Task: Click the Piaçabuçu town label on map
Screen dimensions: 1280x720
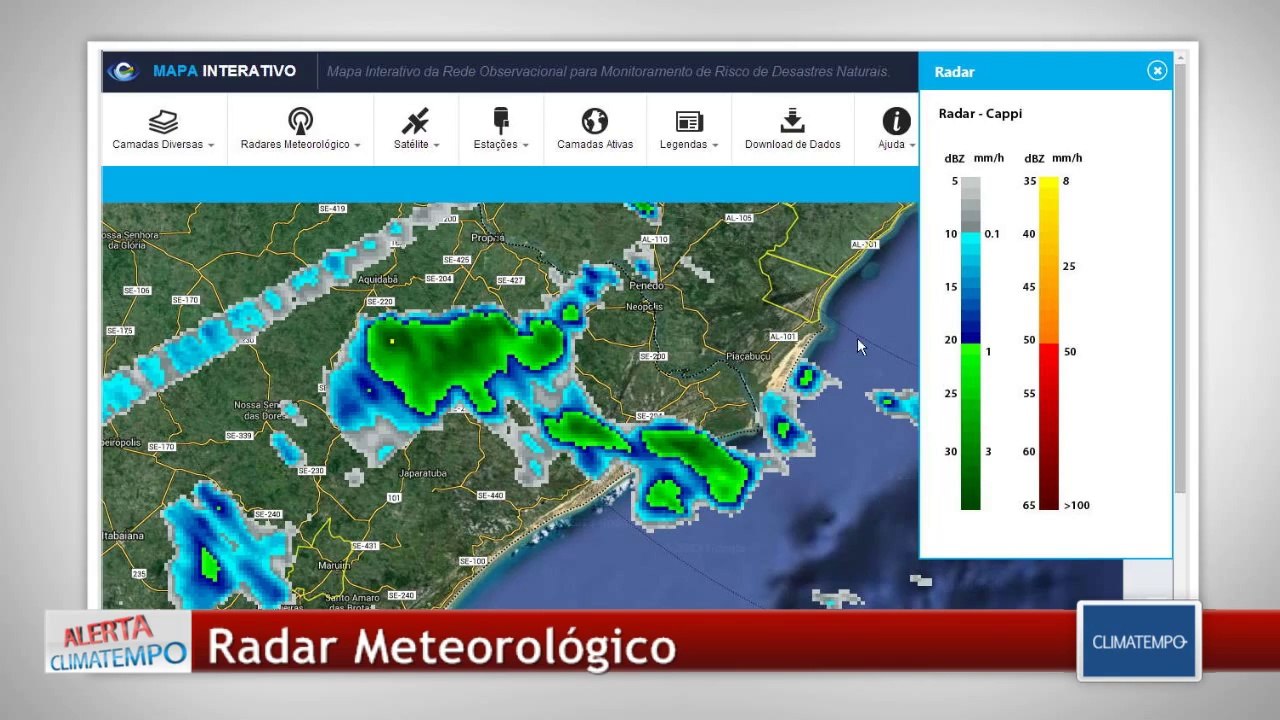Action: pyautogui.click(x=749, y=356)
